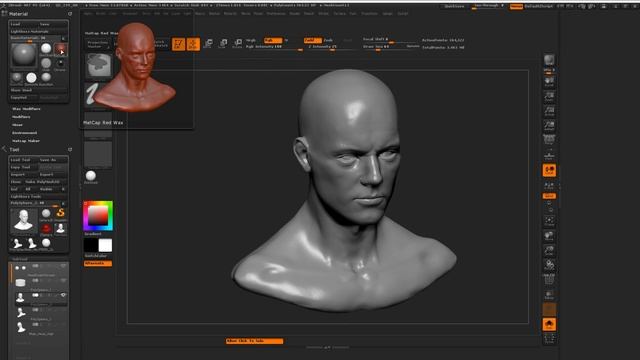
Task: Open the empty texture slot on left shelf
Action: point(98,154)
